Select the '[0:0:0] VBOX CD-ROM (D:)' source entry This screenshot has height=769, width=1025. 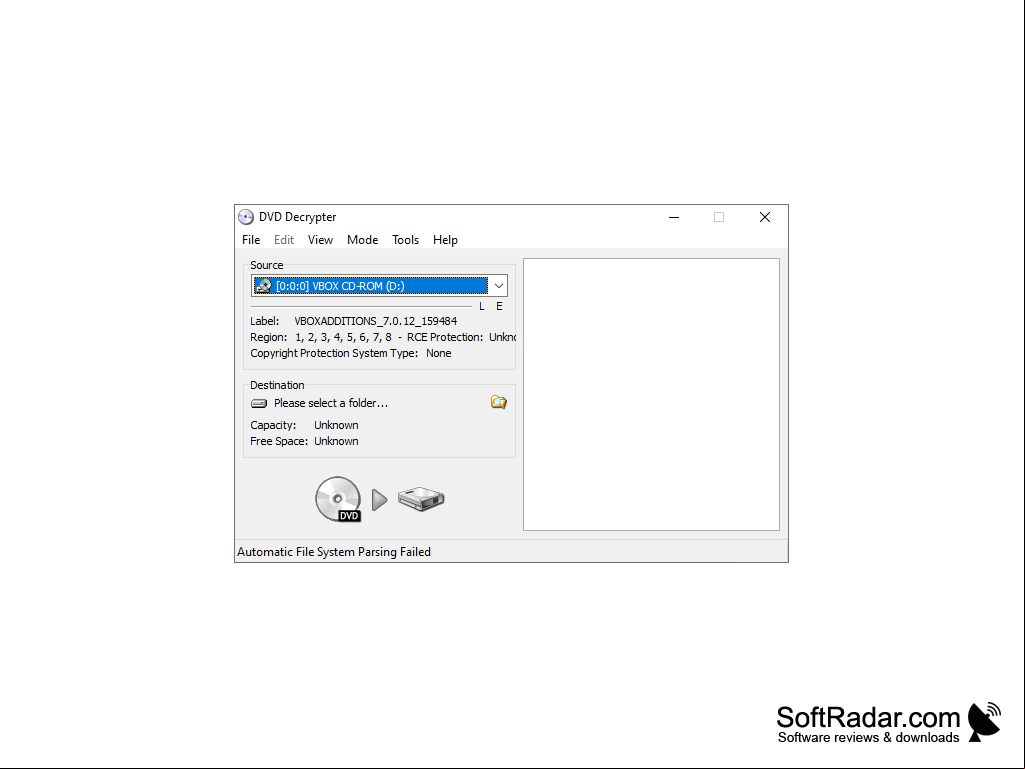click(370, 286)
